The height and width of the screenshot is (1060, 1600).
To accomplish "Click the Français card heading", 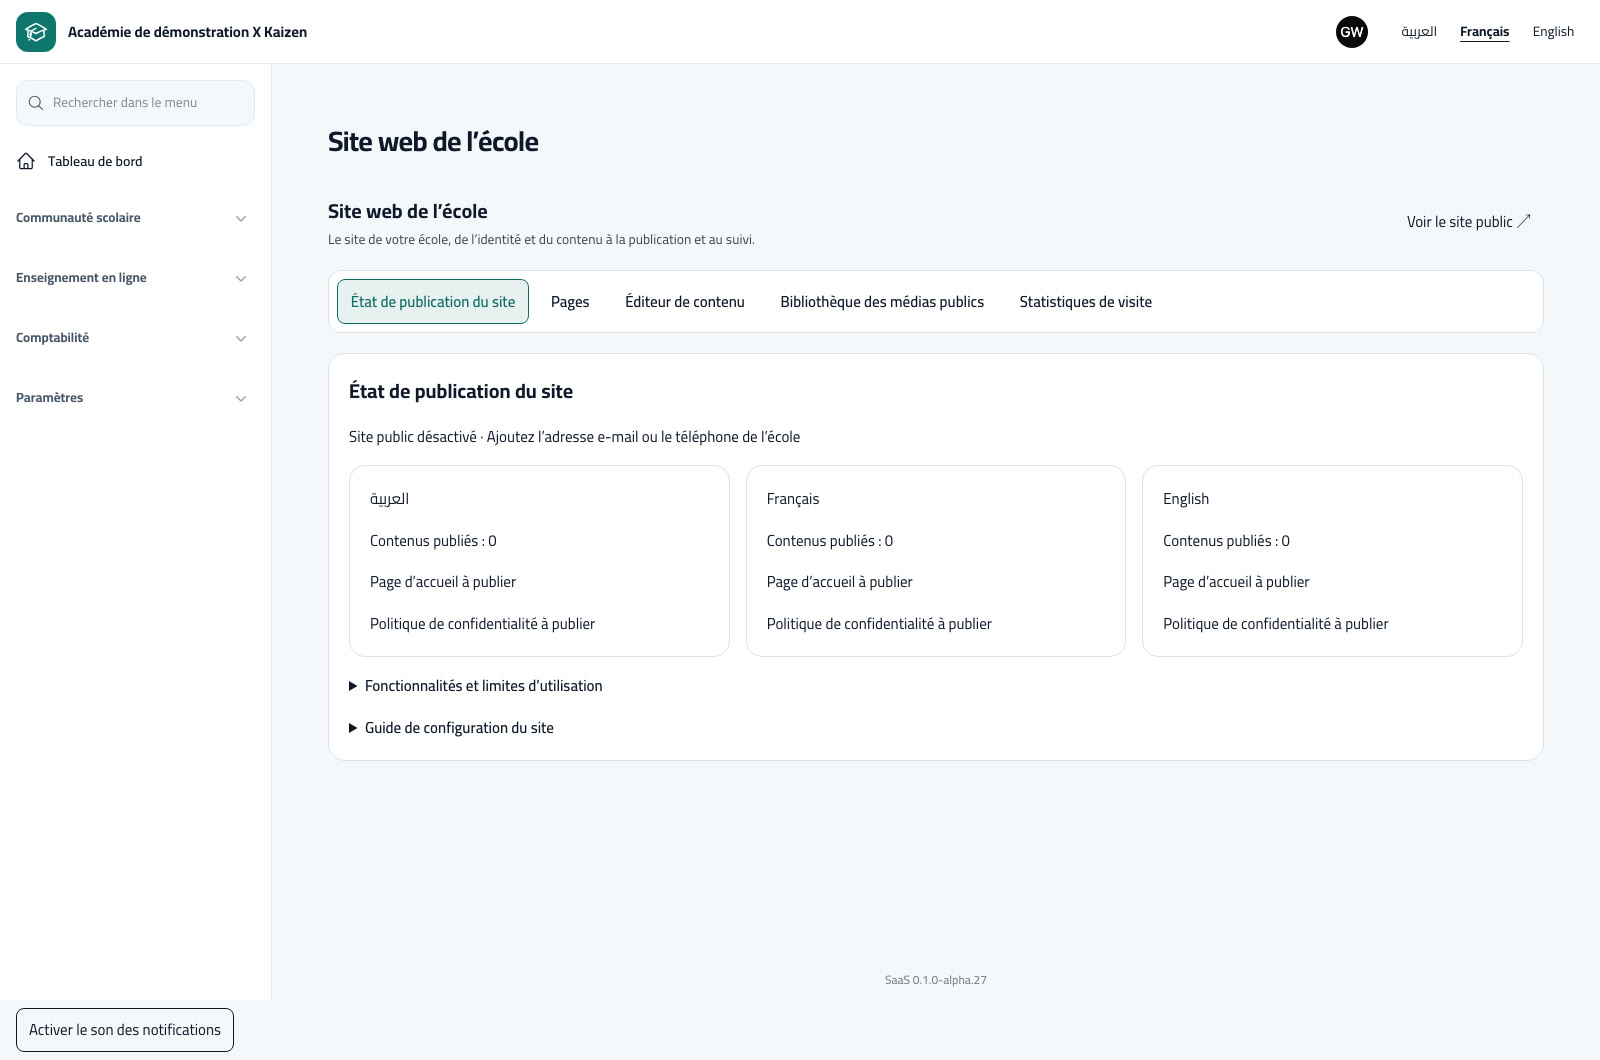I will coord(793,499).
